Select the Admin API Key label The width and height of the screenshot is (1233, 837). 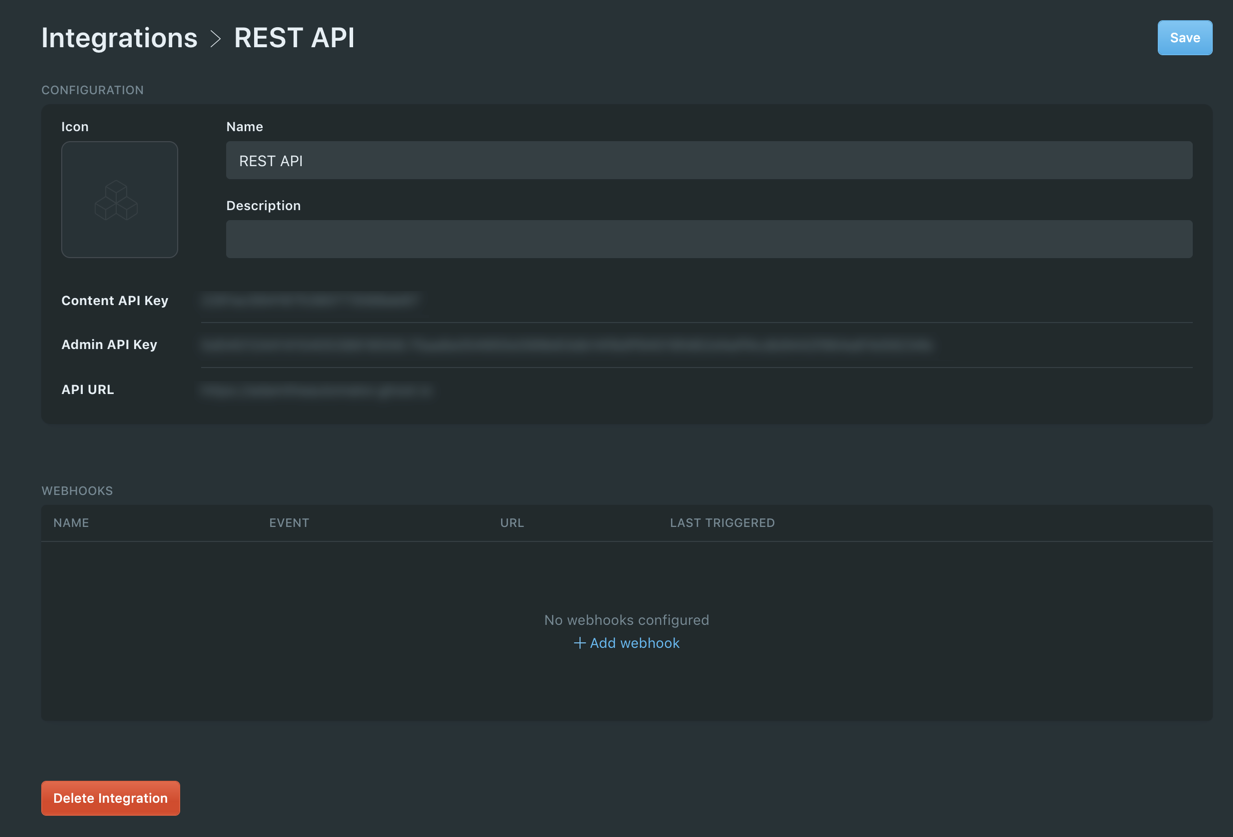(109, 344)
